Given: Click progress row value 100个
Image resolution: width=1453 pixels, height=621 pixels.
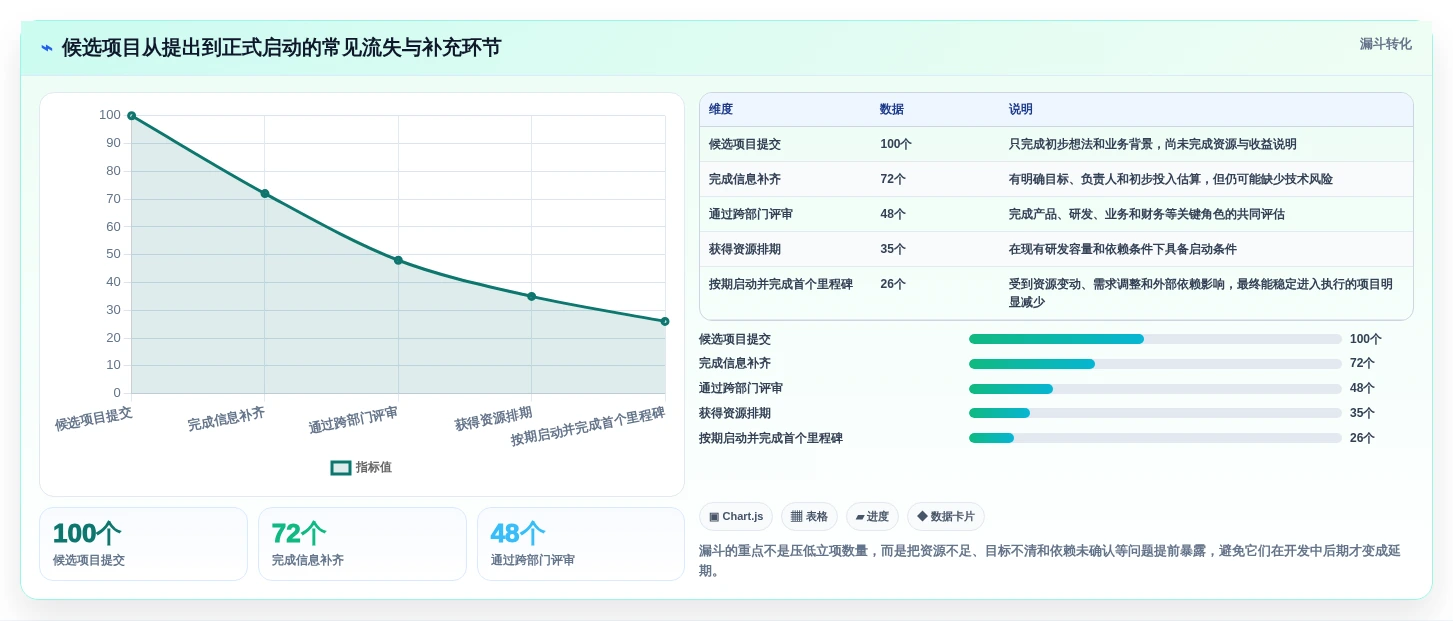Looking at the screenshot, I should tap(1366, 339).
